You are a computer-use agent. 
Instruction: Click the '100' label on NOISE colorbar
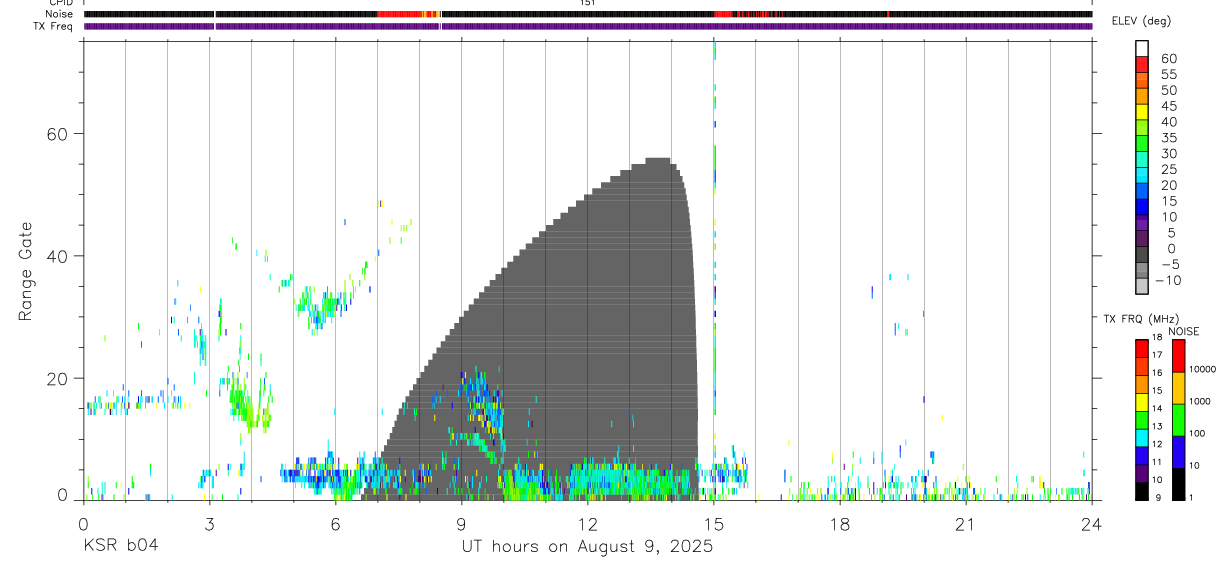pyautogui.click(x=1198, y=434)
